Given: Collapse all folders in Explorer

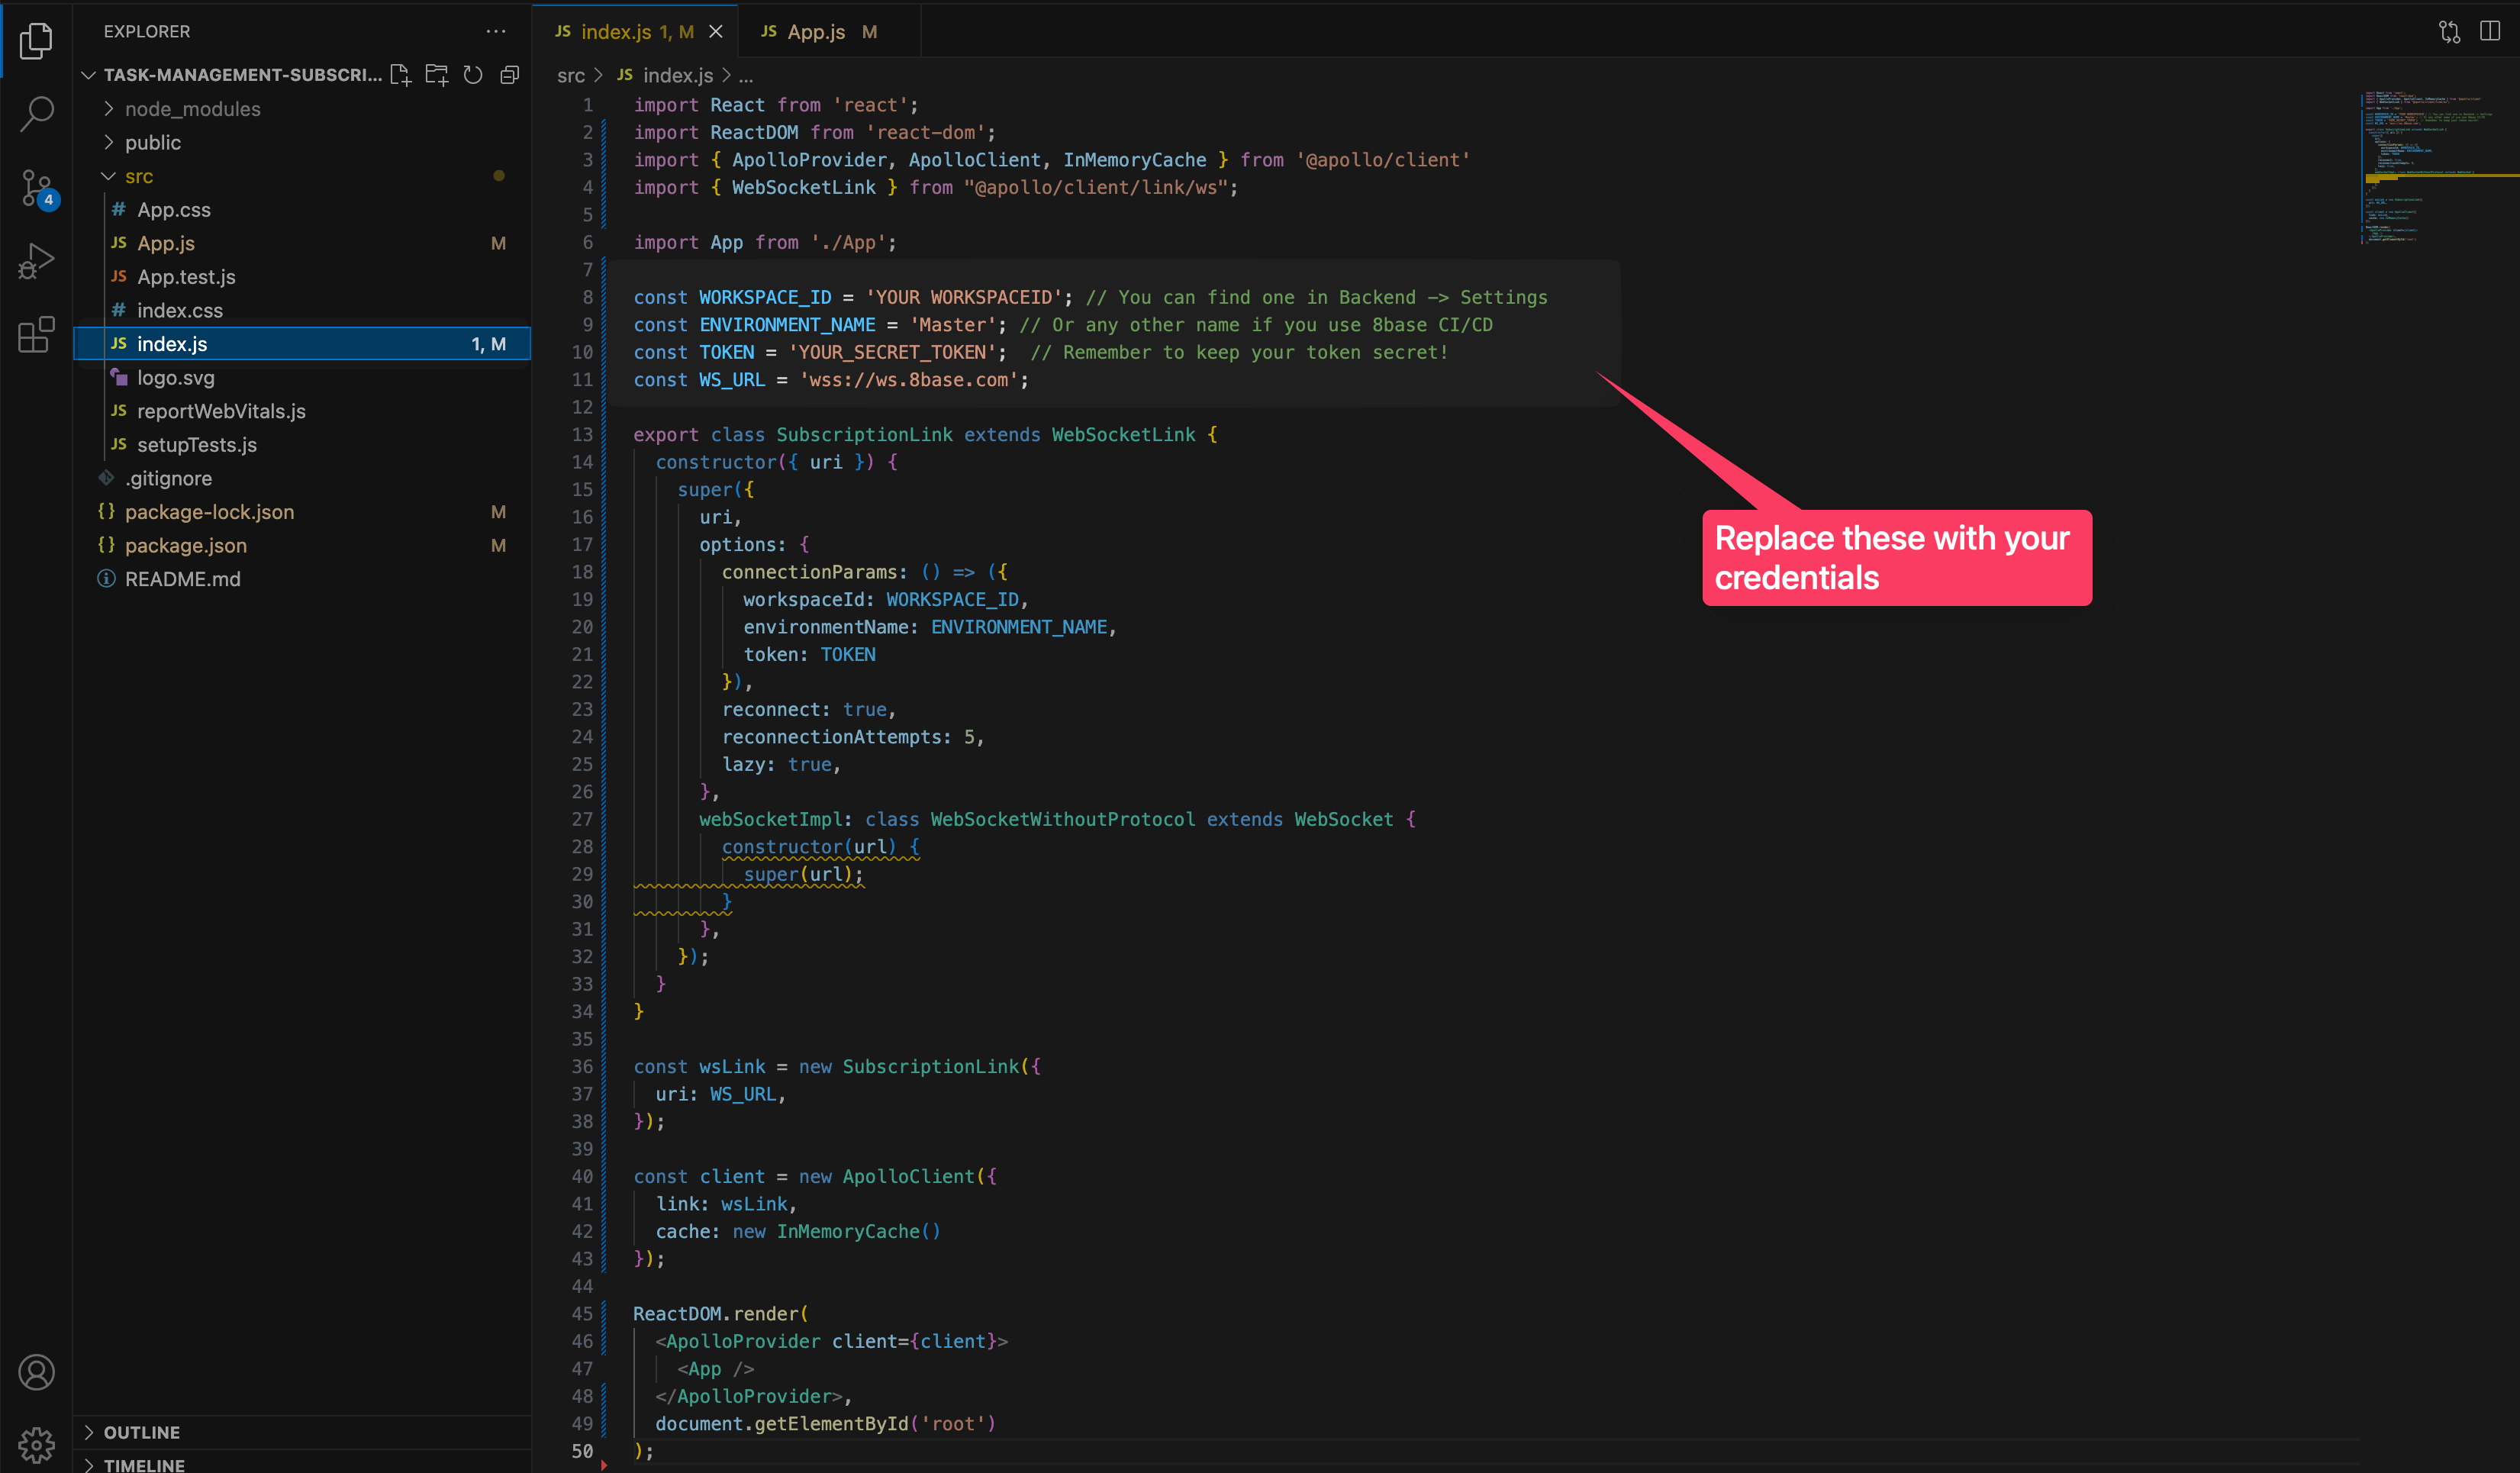Looking at the screenshot, I should 509,75.
